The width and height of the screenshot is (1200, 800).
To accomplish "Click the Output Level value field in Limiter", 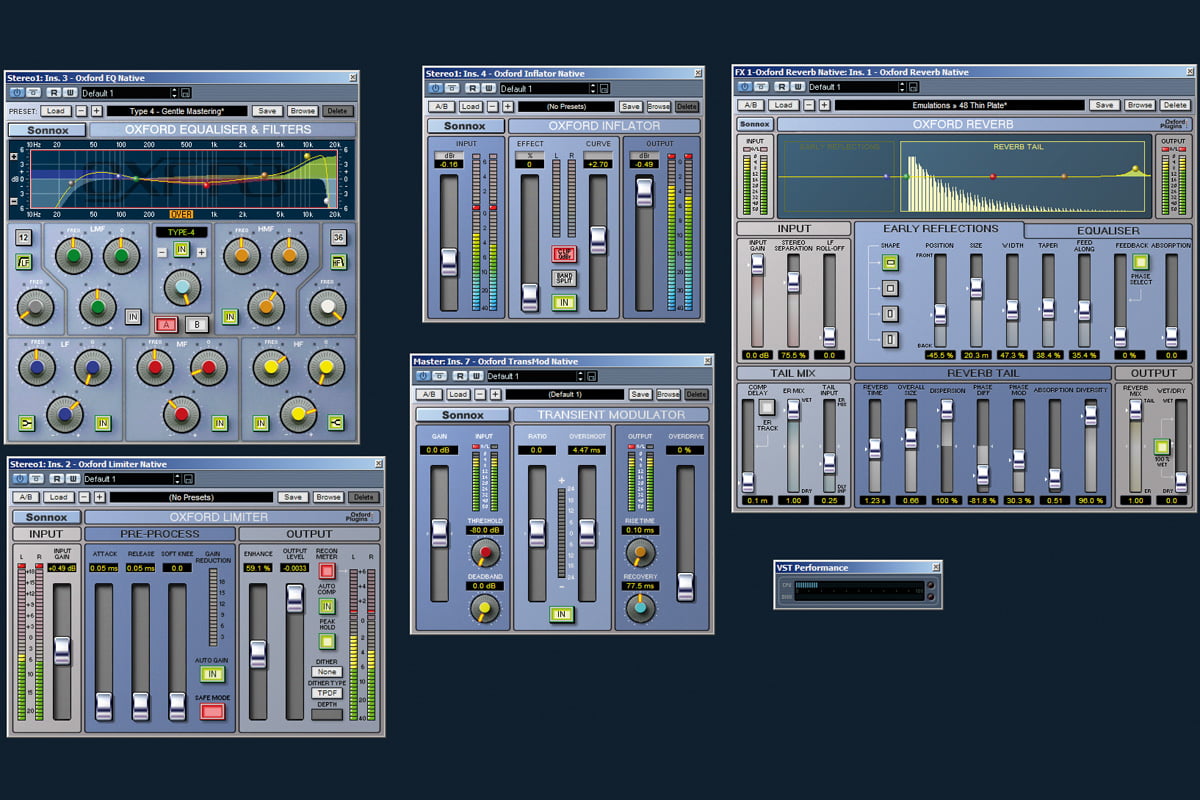I will (294, 568).
